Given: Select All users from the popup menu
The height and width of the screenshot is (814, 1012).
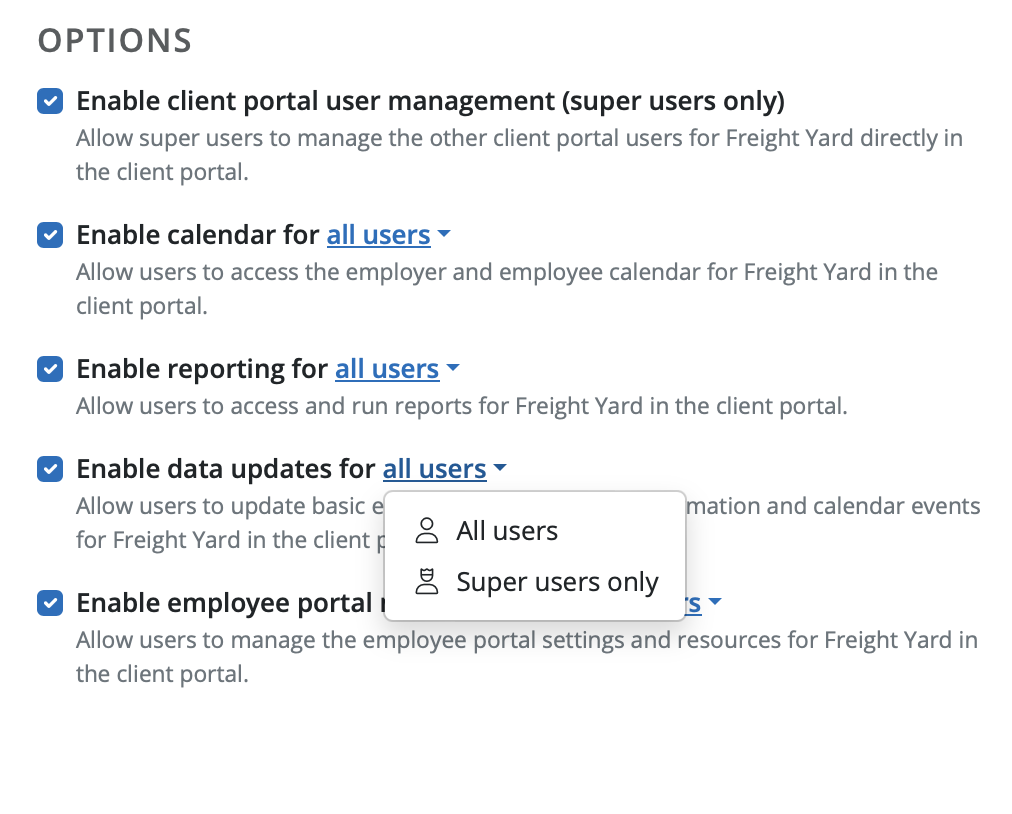Looking at the screenshot, I should [x=506, y=531].
